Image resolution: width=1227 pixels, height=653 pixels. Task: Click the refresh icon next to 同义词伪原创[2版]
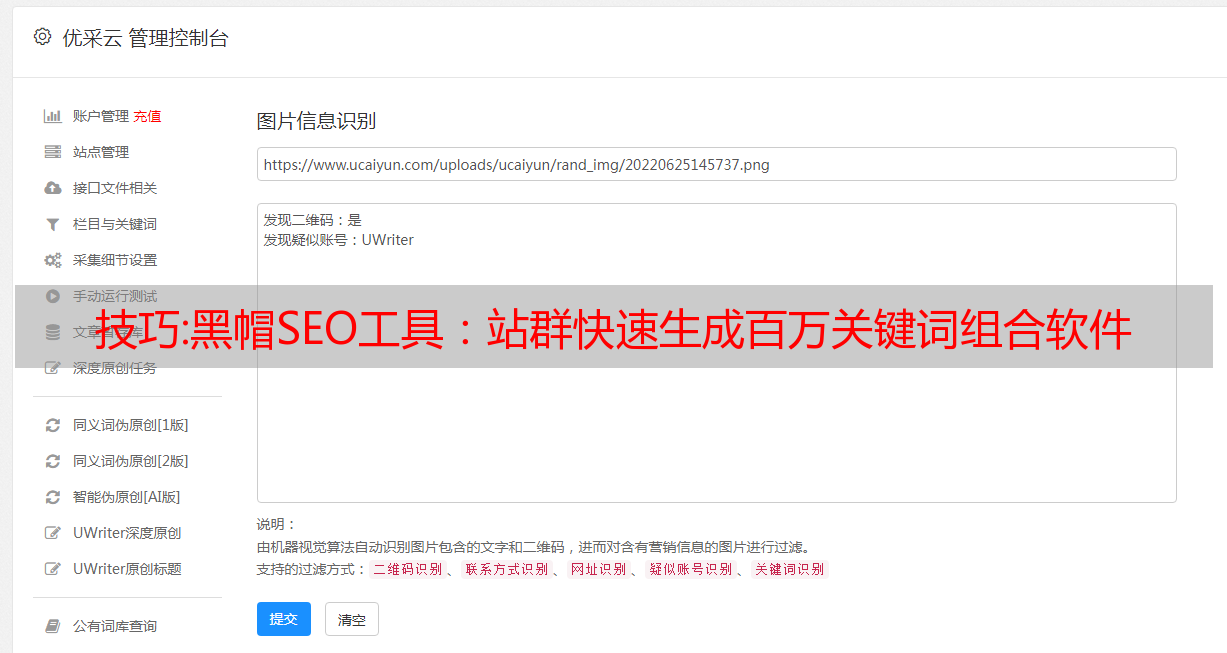pos(53,461)
